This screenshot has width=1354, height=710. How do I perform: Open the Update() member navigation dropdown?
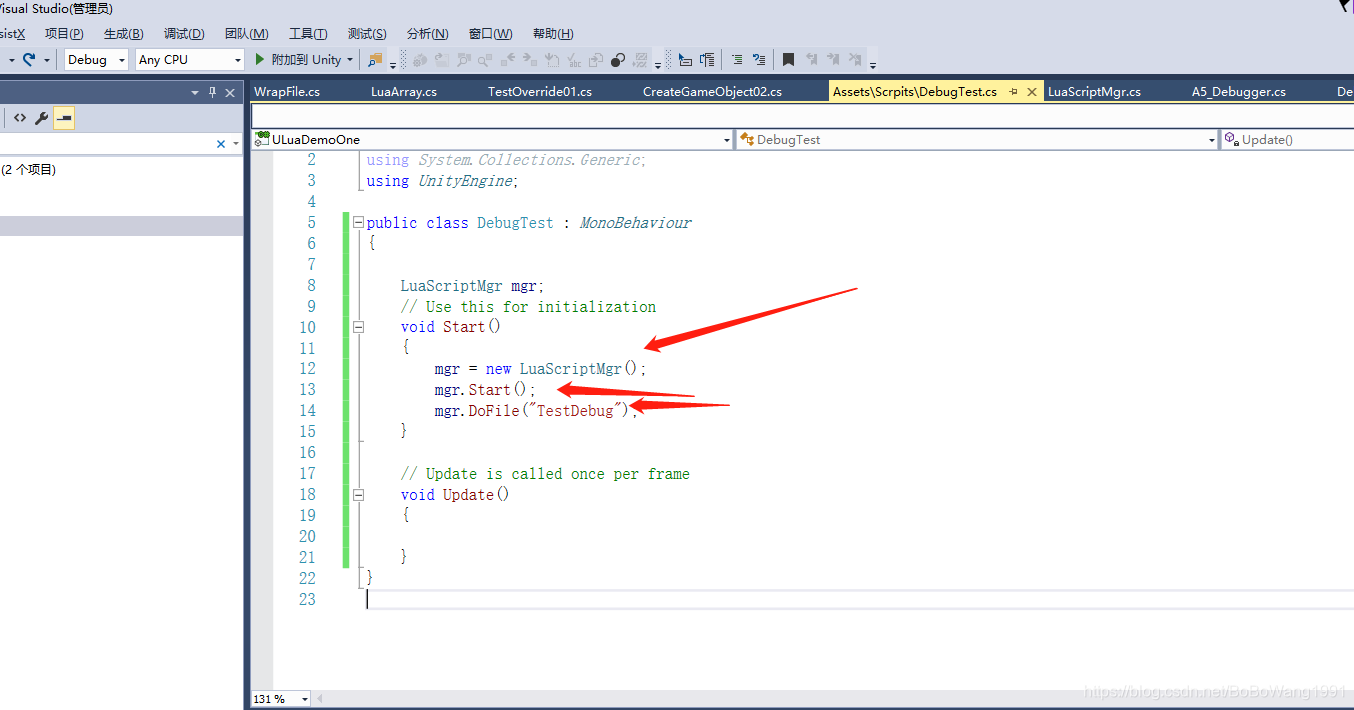click(1288, 140)
